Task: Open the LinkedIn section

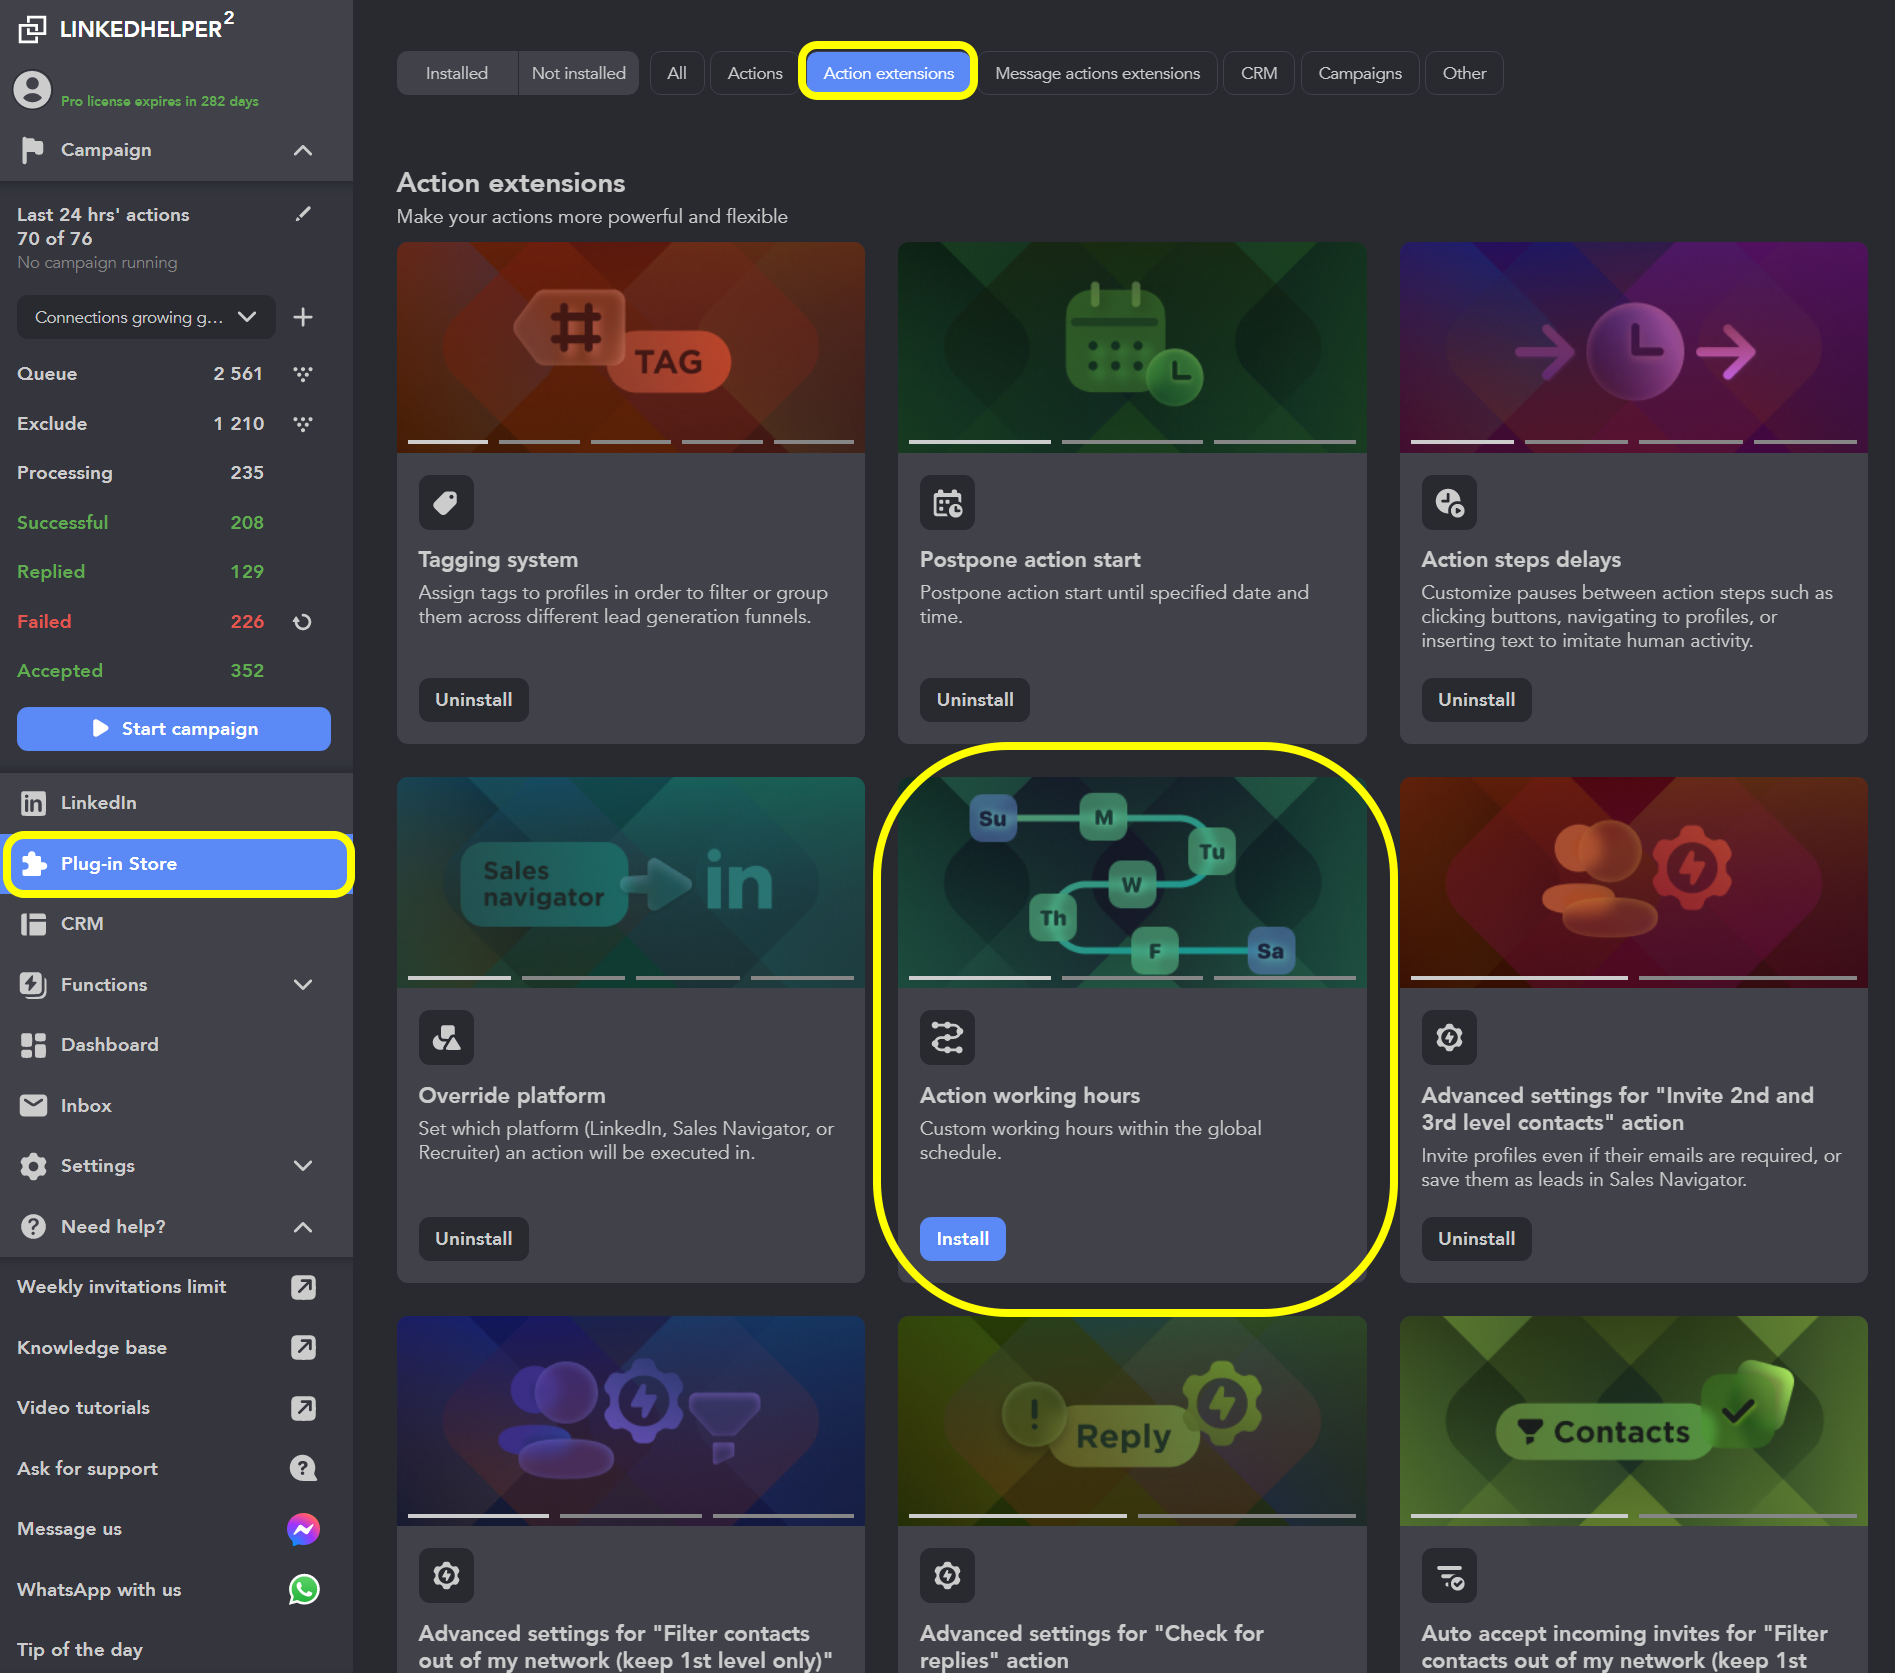Action: pyautogui.click(x=176, y=803)
